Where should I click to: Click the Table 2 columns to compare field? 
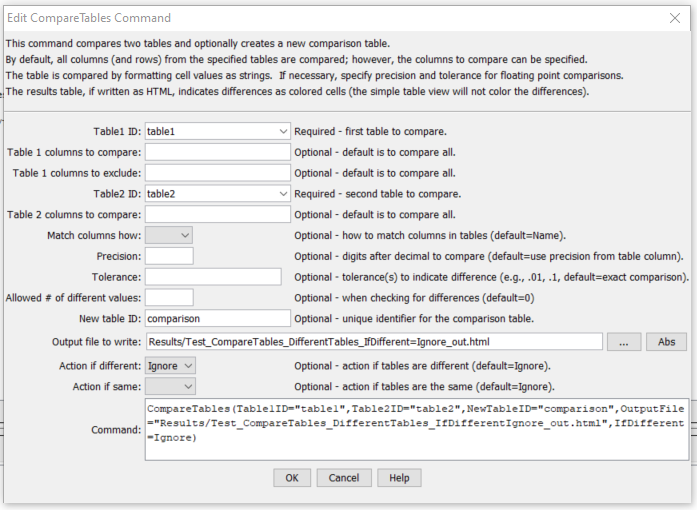click(217, 215)
